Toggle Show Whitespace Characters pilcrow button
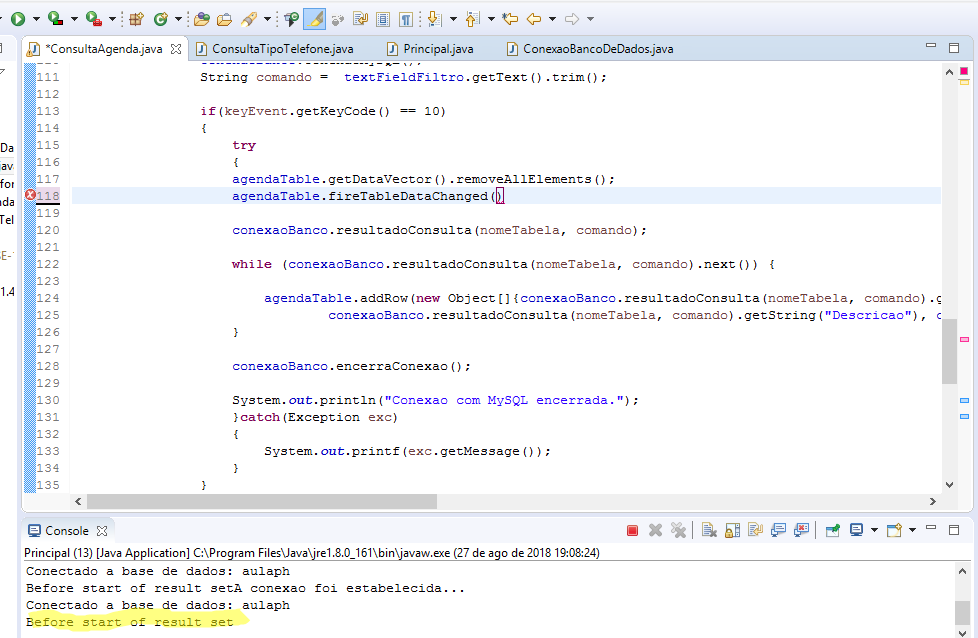978x638 pixels. pos(405,19)
